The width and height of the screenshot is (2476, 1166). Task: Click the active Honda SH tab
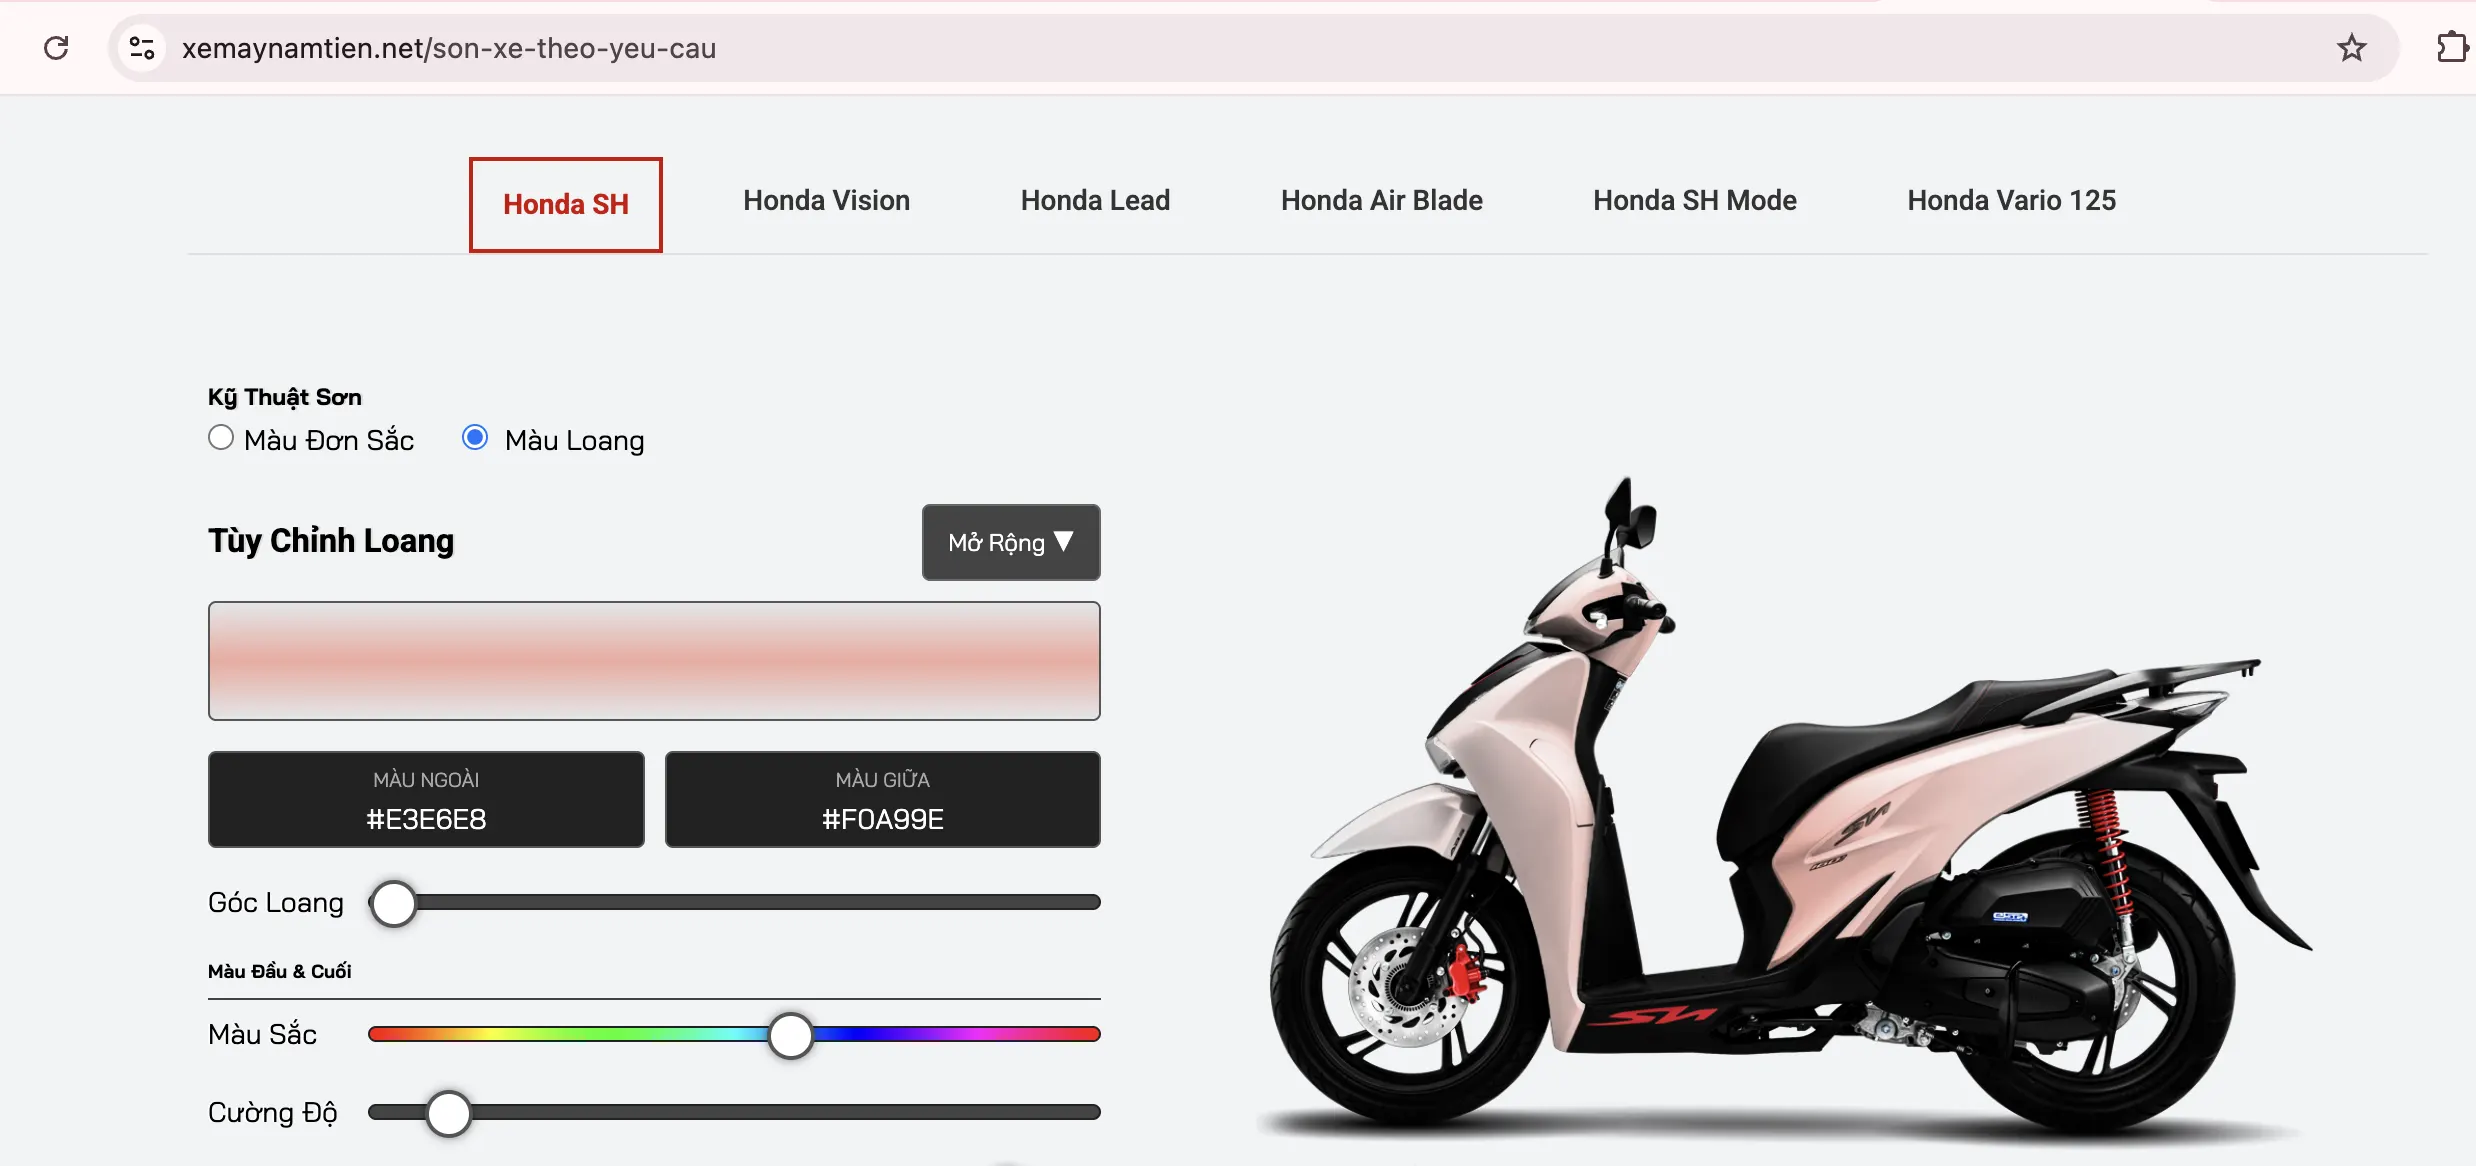coord(566,205)
